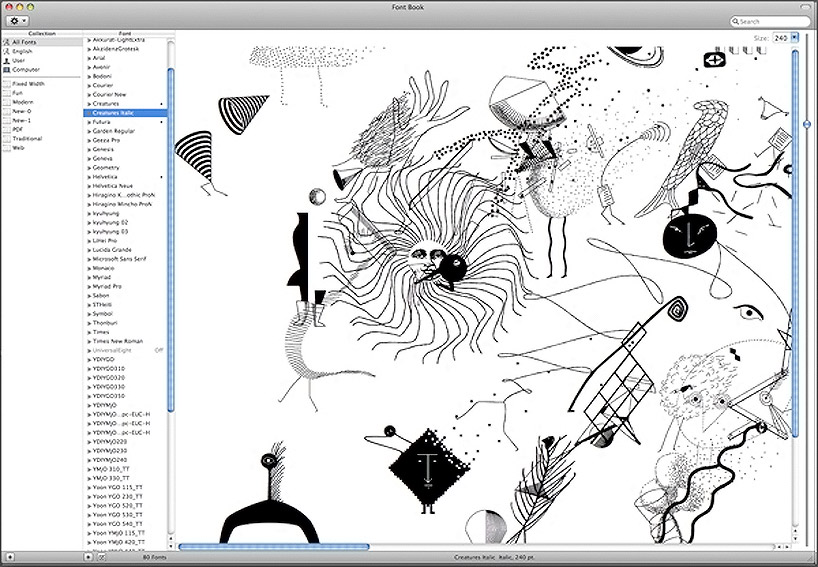Image resolution: width=818 pixels, height=567 pixels.
Task: Click the font size slider knob
Action: click(807, 124)
